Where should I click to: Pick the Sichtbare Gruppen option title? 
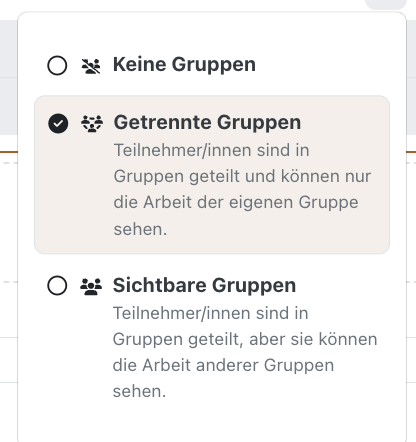click(x=204, y=285)
